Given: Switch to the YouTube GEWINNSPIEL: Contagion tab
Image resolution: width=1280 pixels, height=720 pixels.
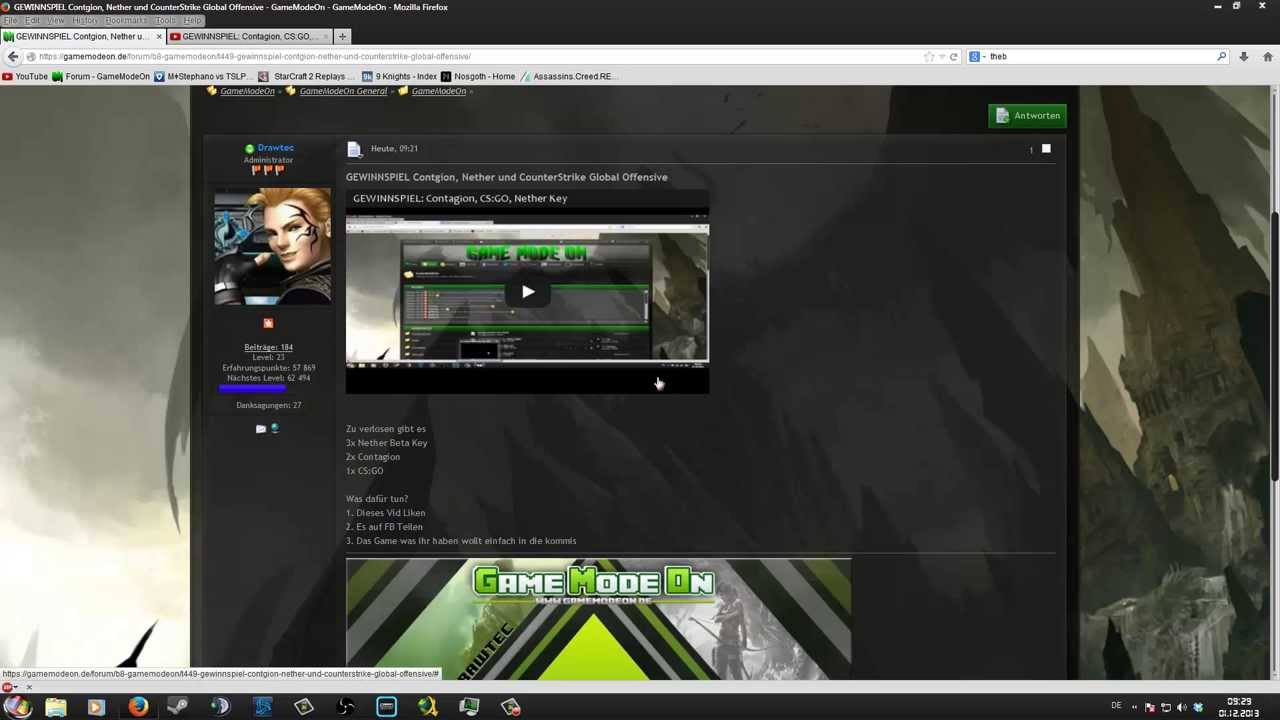Looking at the screenshot, I should pos(248,36).
